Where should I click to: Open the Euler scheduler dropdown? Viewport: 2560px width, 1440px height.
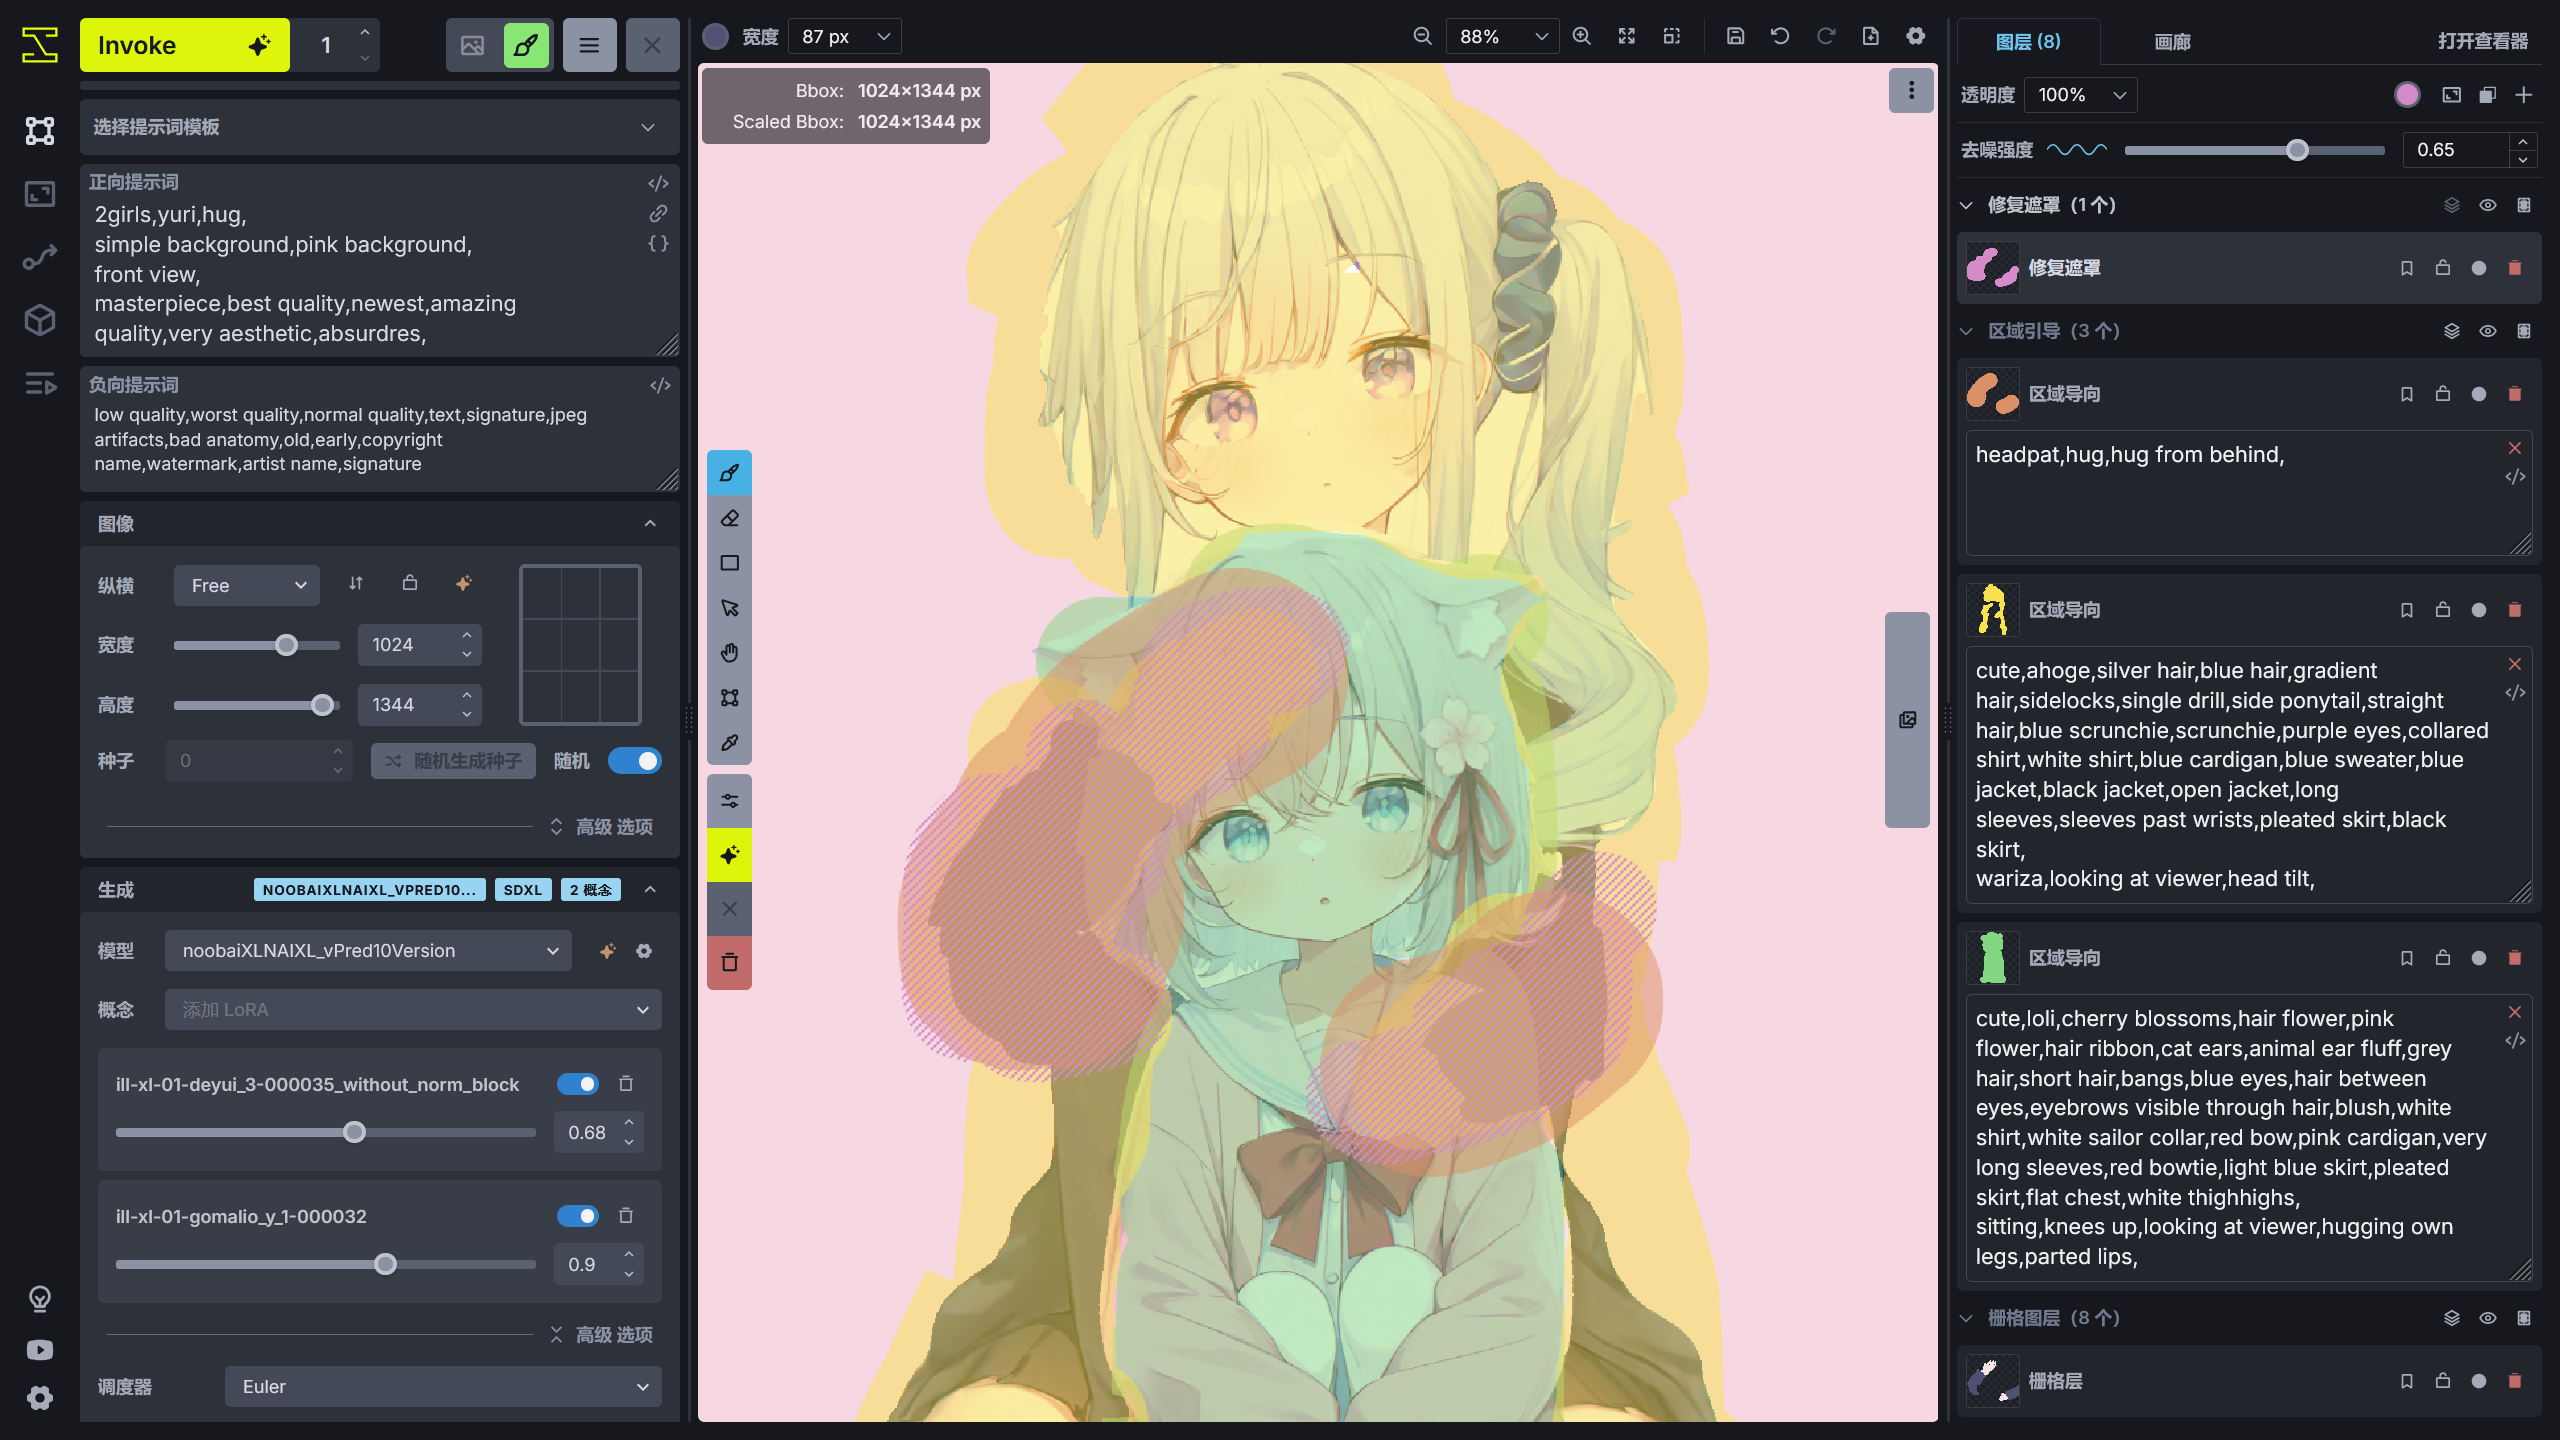(x=443, y=1387)
